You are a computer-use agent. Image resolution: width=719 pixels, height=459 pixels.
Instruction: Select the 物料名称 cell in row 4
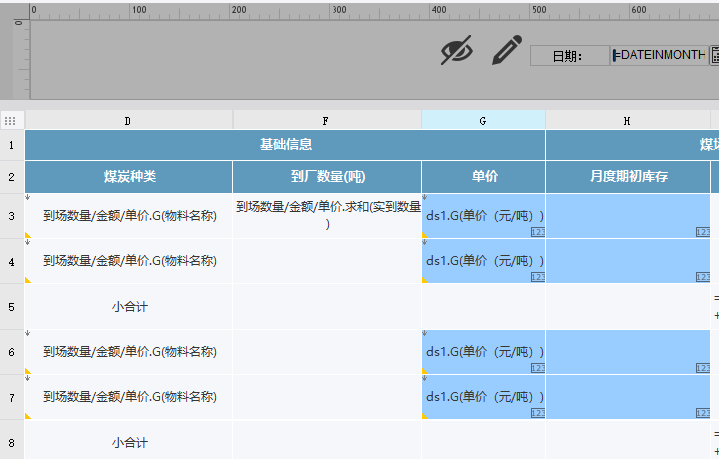point(128,261)
